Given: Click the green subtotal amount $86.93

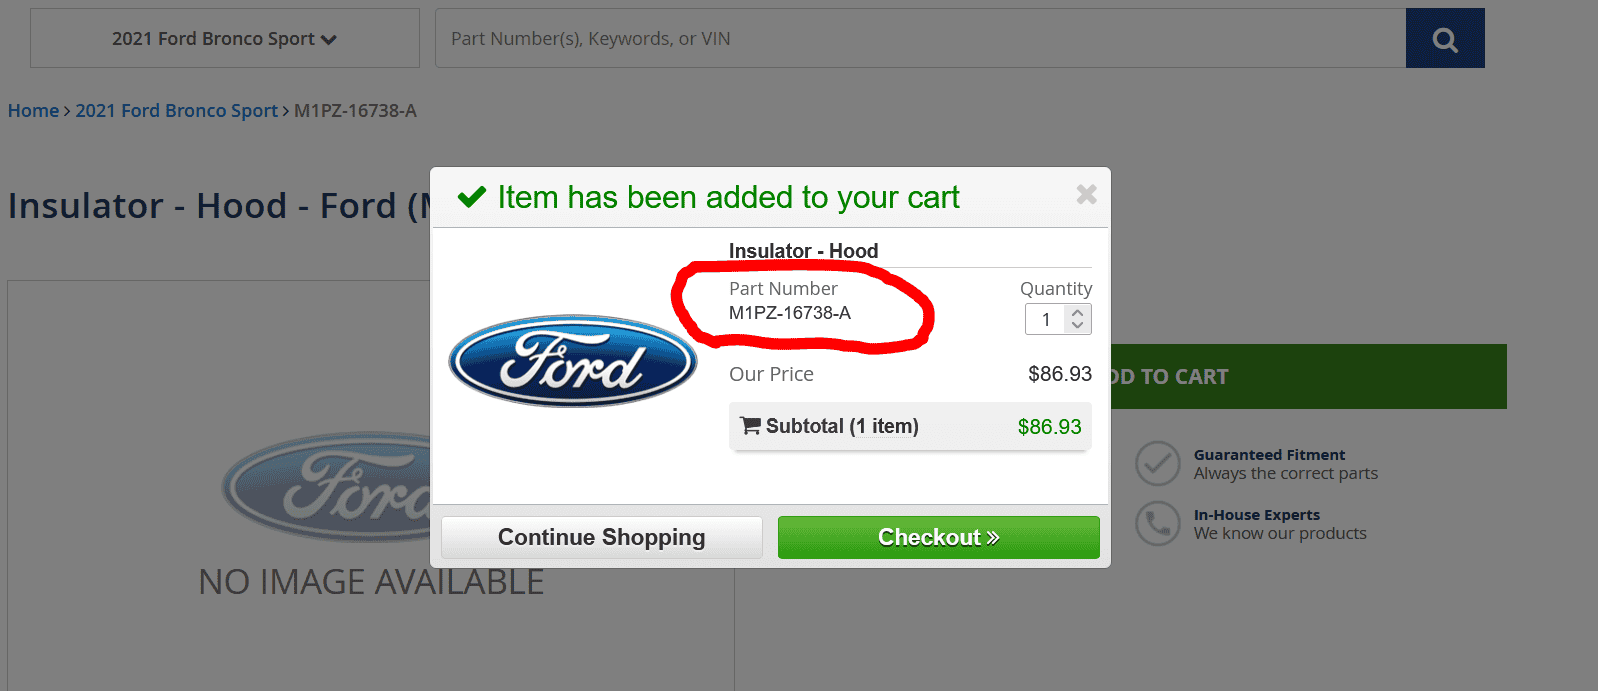Looking at the screenshot, I should (x=1049, y=427).
